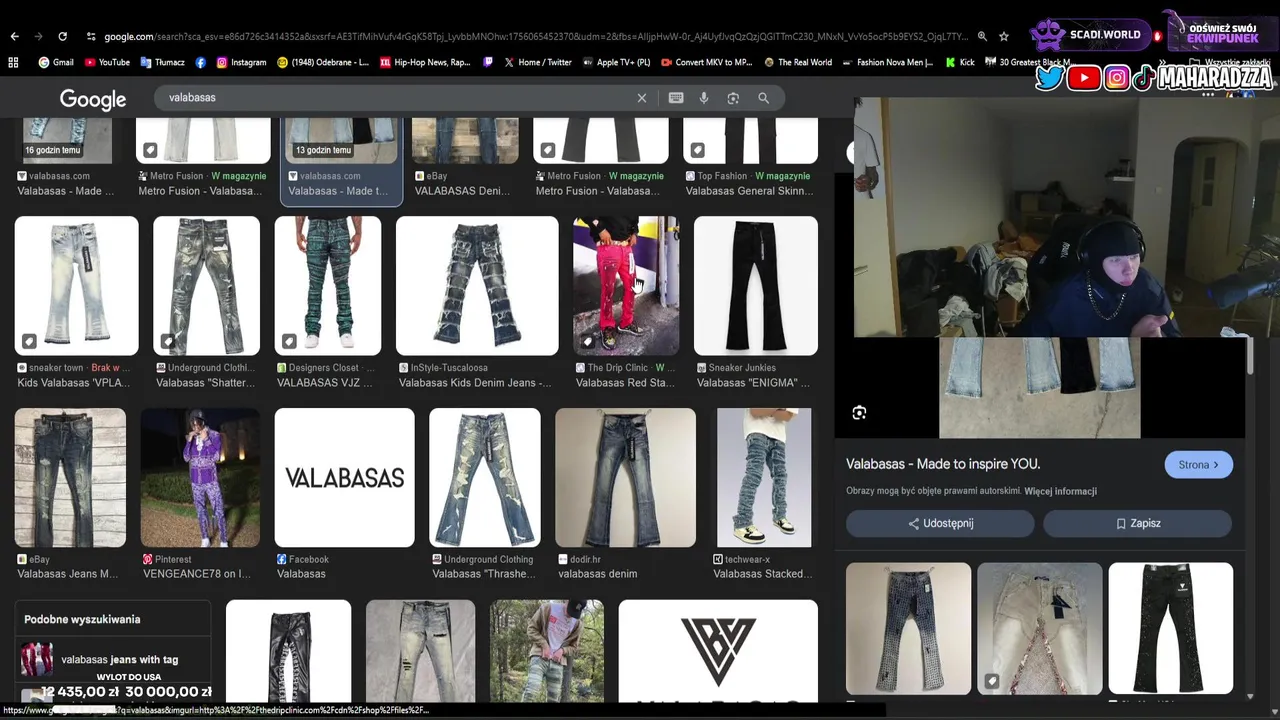Click Udostępnij share button
The image size is (1280, 720).
click(x=940, y=523)
